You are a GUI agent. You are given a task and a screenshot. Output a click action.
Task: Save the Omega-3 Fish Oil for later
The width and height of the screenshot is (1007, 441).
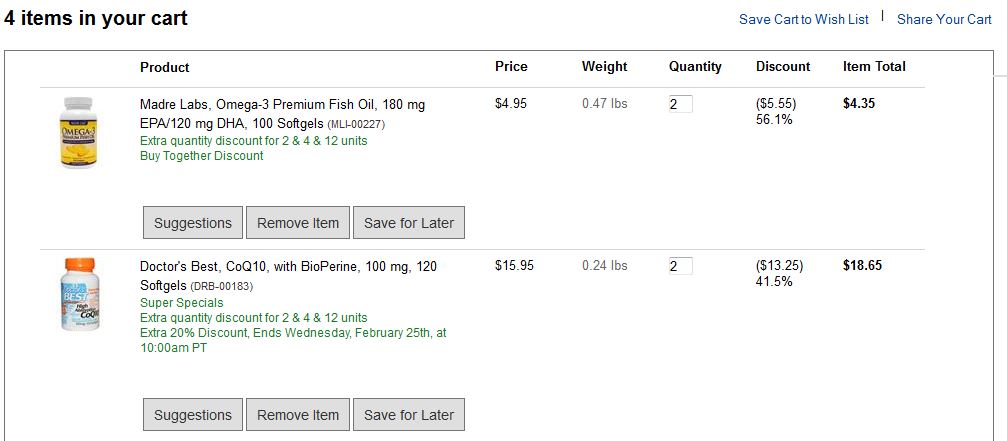[409, 223]
